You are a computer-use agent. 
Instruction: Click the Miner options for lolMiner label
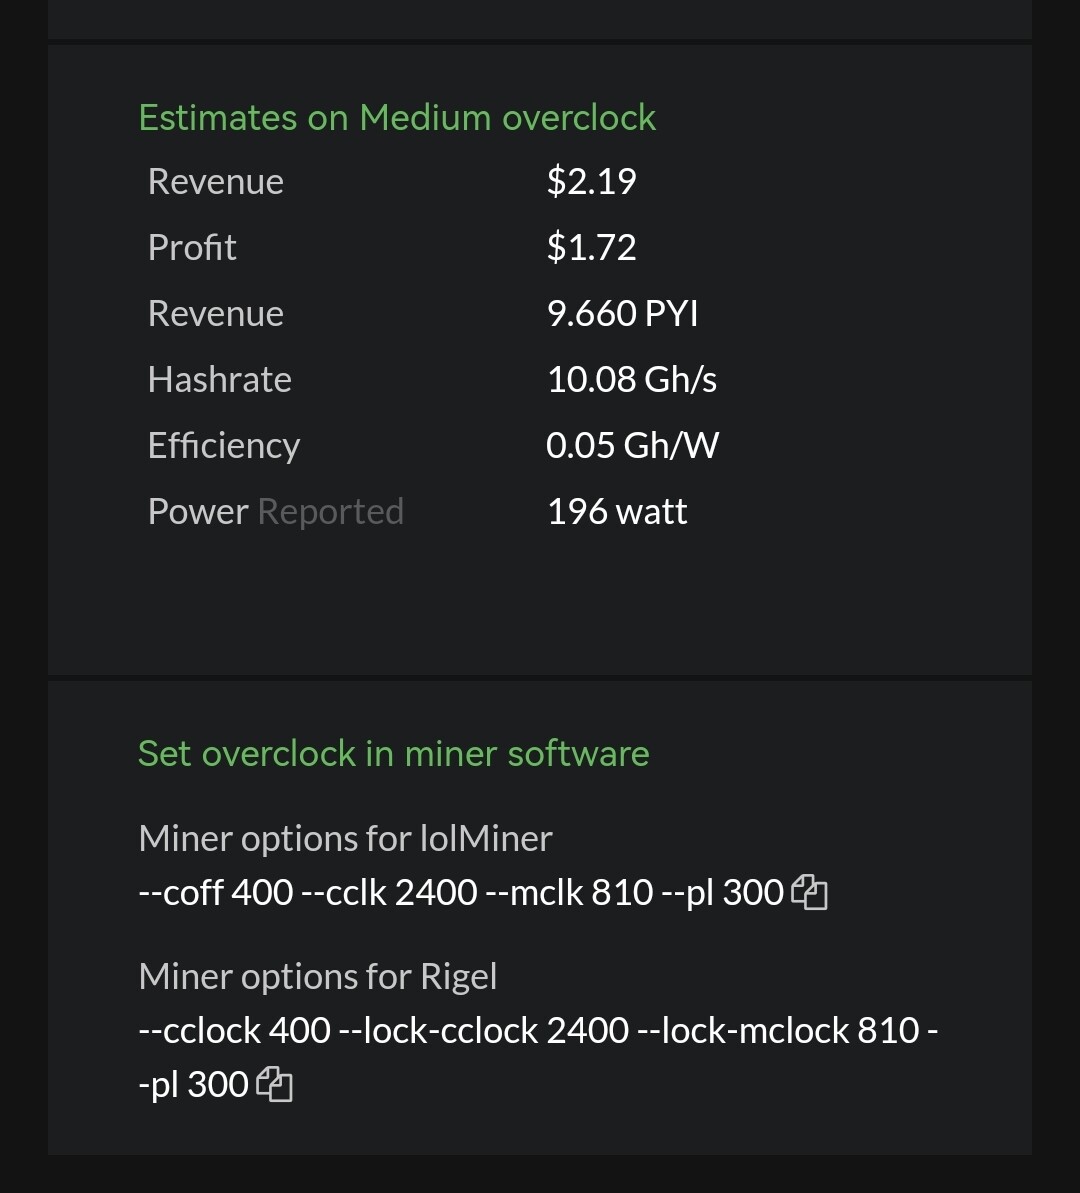[x=346, y=838]
